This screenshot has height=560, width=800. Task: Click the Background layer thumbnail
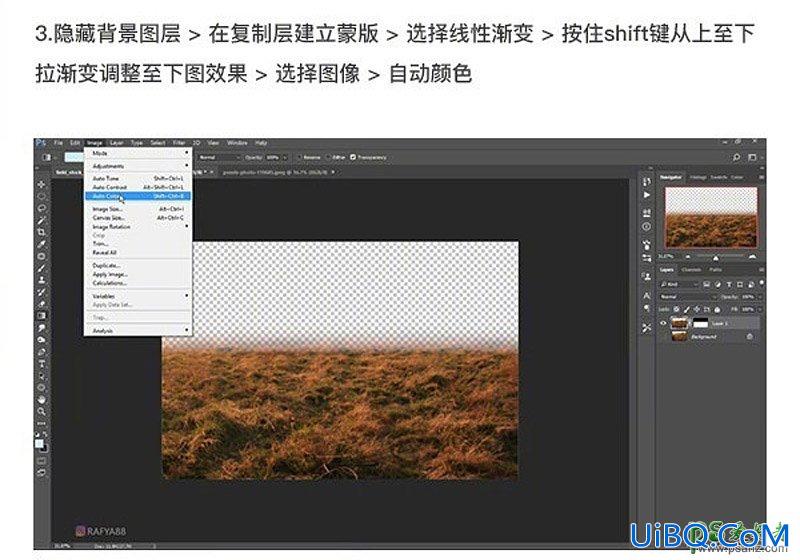pos(679,336)
